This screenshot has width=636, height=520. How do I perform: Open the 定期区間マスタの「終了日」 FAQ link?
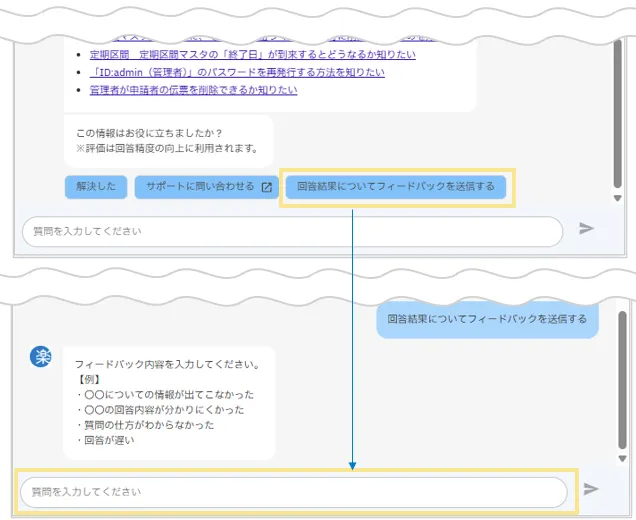[x=252, y=54]
